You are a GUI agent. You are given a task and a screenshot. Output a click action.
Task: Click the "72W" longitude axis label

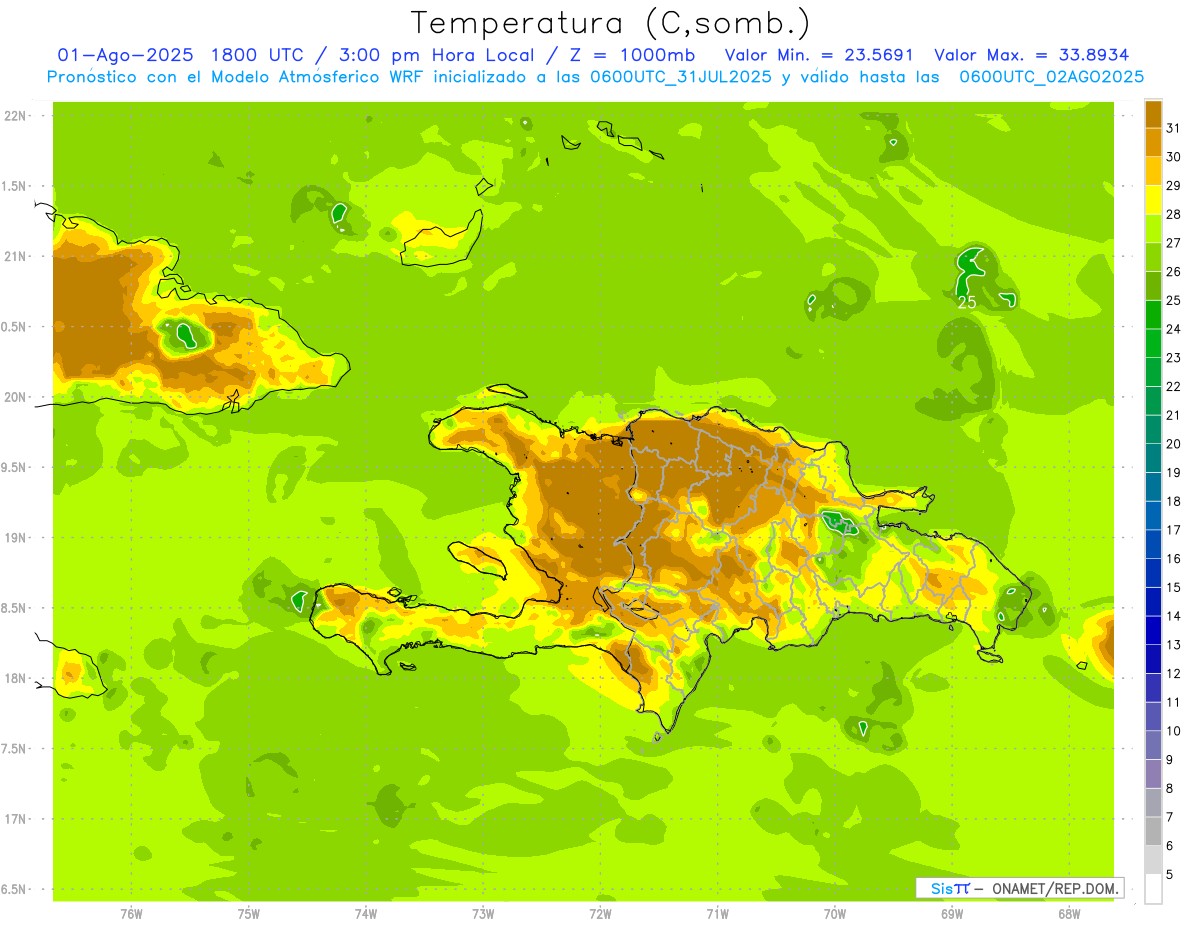600,914
